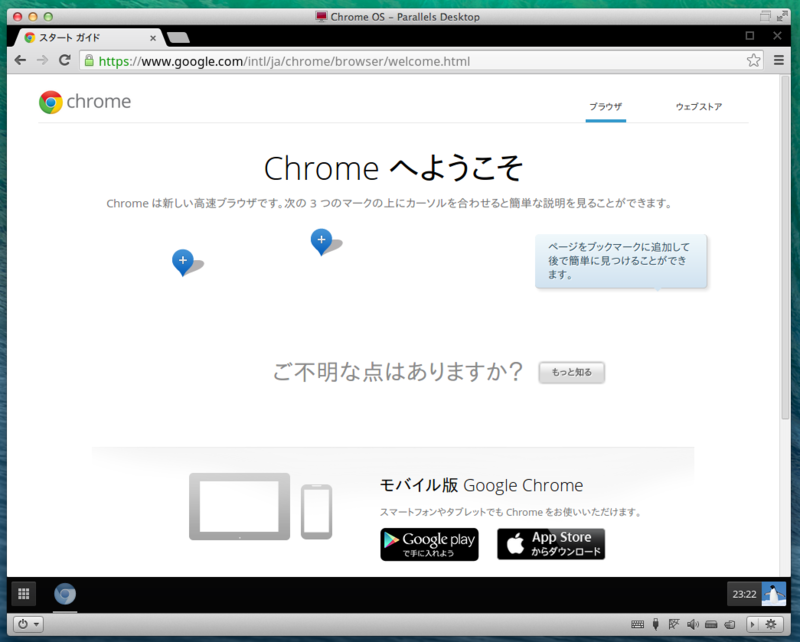Switch to the ブラウザ tab
The width and height of the screenshot is (800, 642).
[x=606, y=107]
